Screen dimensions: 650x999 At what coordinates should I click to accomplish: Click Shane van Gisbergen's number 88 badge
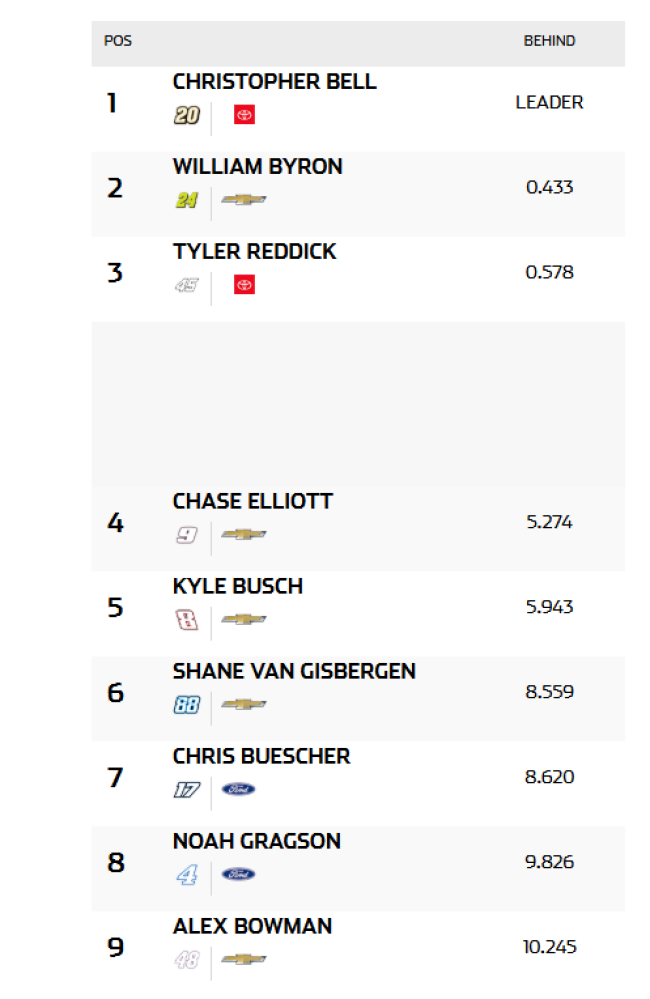[x=187, y=705]
